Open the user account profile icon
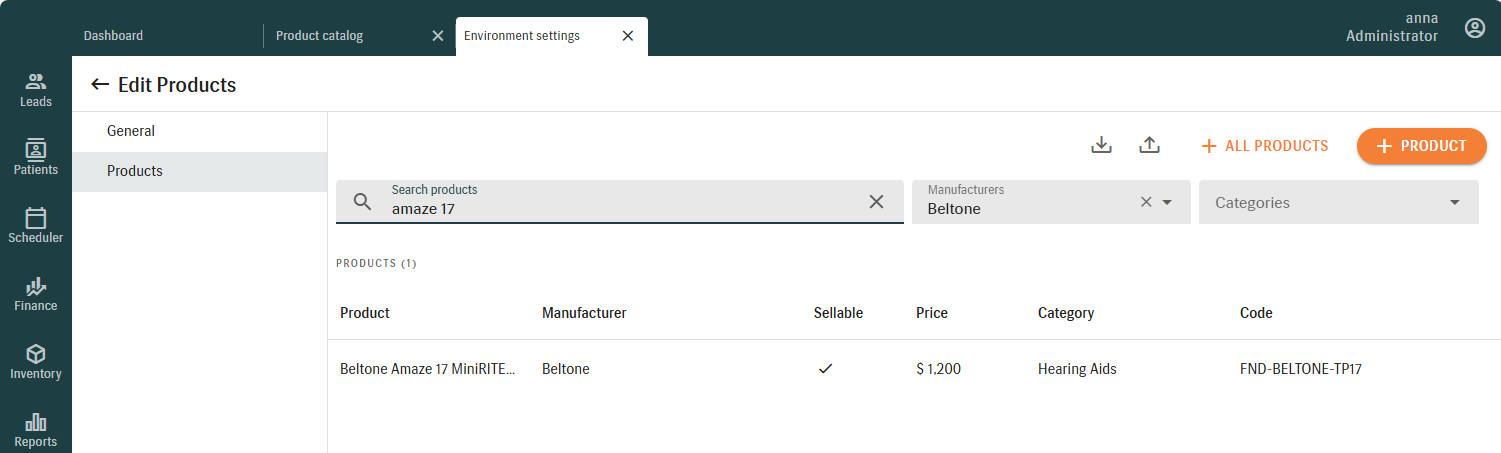Screen dimensions: 1501x453 tap(1475, 28)
